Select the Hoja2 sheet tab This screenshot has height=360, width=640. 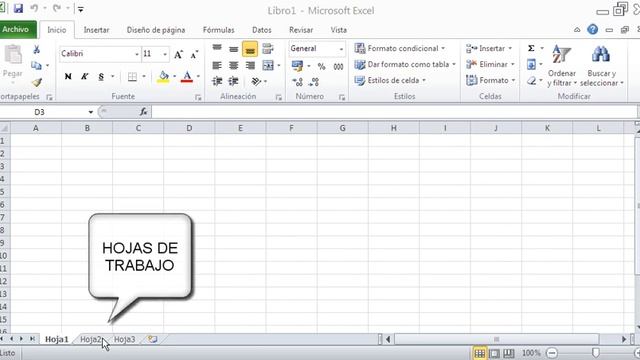point(91,339)
